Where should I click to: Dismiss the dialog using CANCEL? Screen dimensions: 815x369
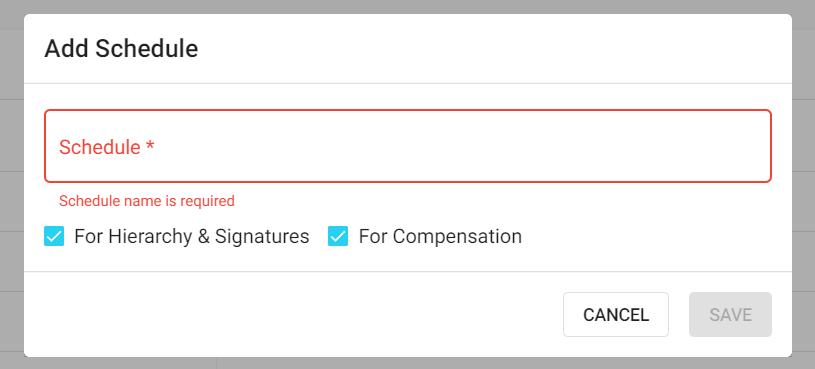[616, 314]
